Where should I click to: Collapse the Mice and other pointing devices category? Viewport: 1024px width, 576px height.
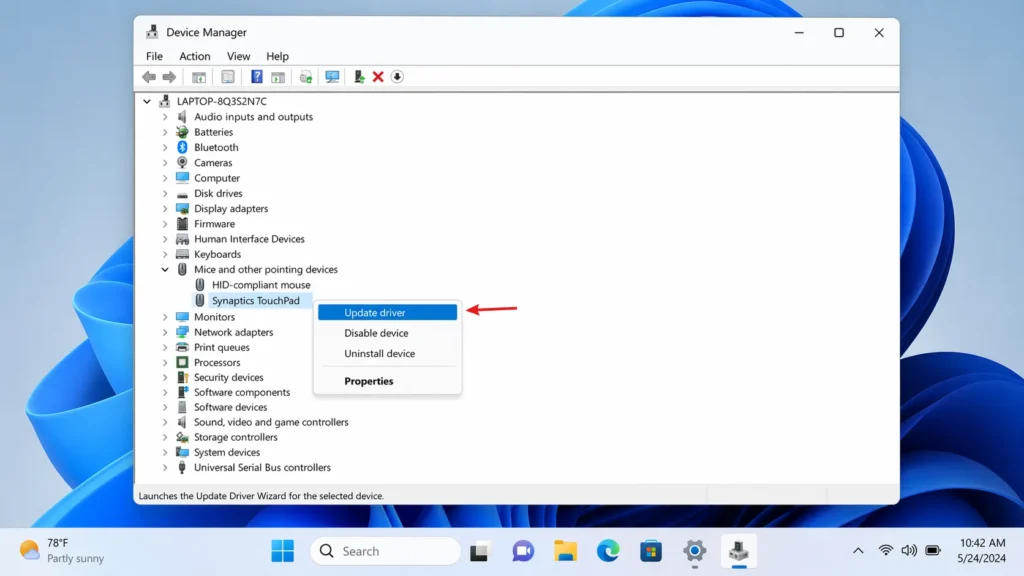pyautogui.click(x=166, y=269)
